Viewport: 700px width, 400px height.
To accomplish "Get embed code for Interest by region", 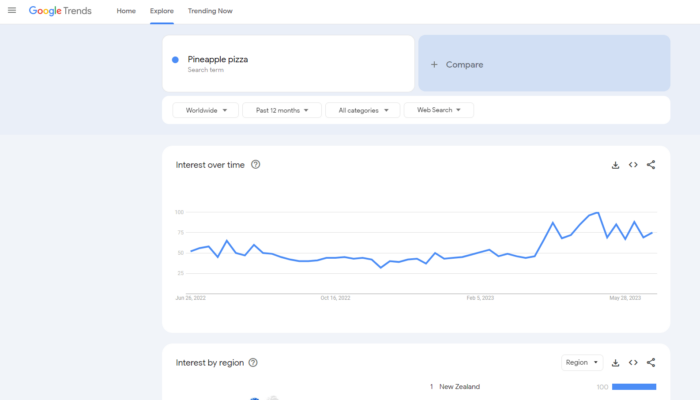I will click(633, 362).
